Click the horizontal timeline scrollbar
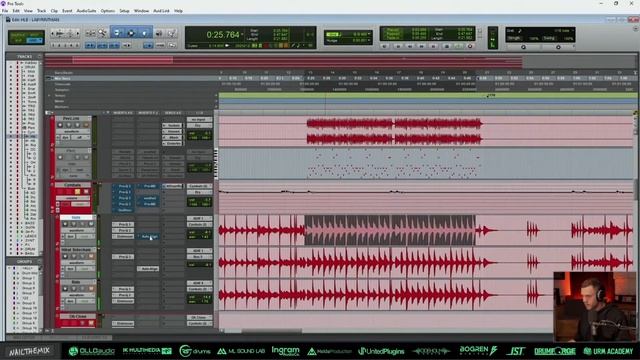The width and height of the screenshot is (640, 360). [x=271, y=331]
